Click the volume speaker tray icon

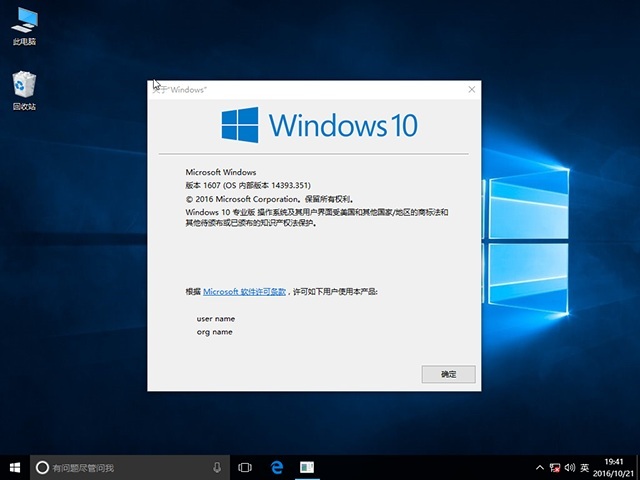tap(568, 467)
